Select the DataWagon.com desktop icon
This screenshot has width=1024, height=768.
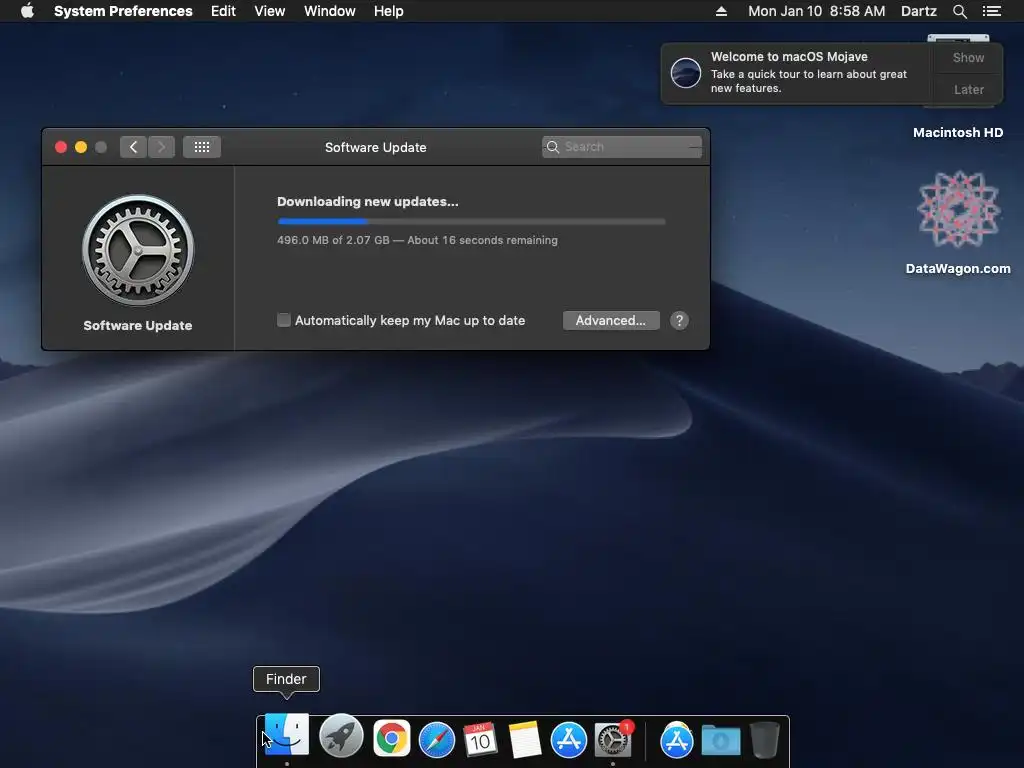[958, 222]
